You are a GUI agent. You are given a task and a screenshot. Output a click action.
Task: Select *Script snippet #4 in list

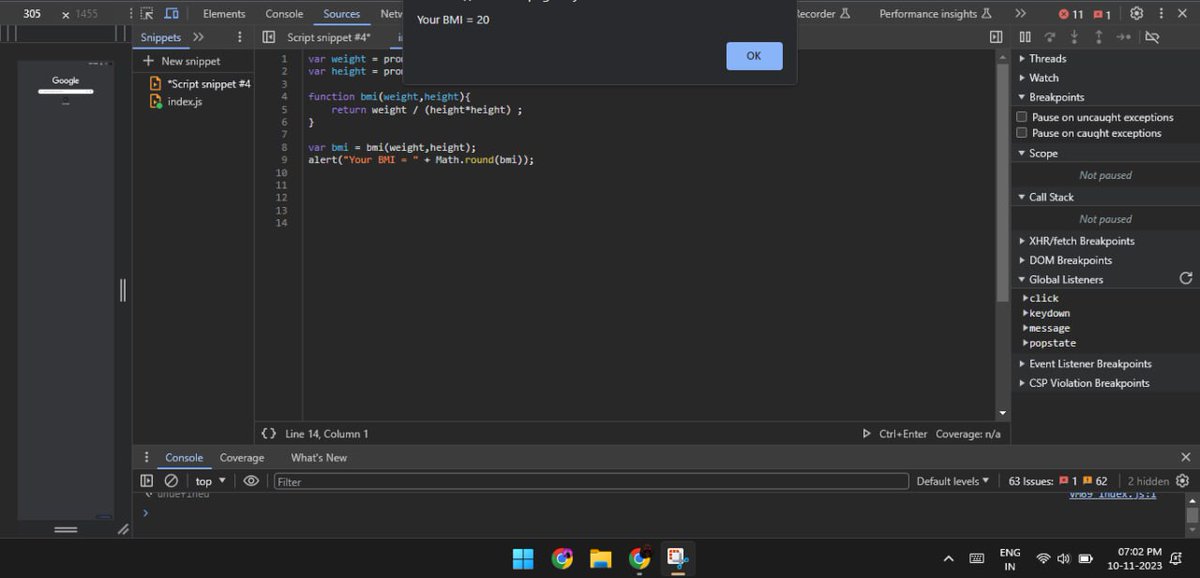click(x=200, y=84)
